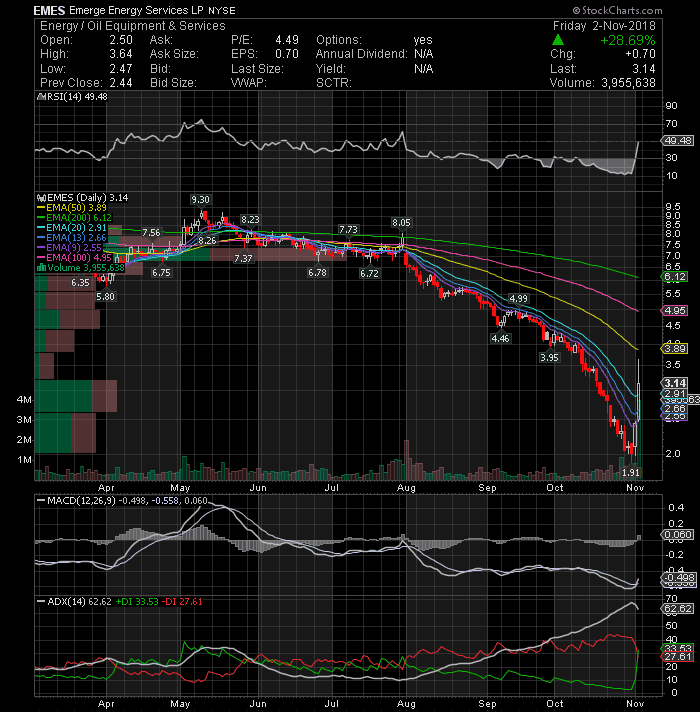Click the +DI 33.53 label
Screen dimensions: 700x712
(x=137, y=602)
